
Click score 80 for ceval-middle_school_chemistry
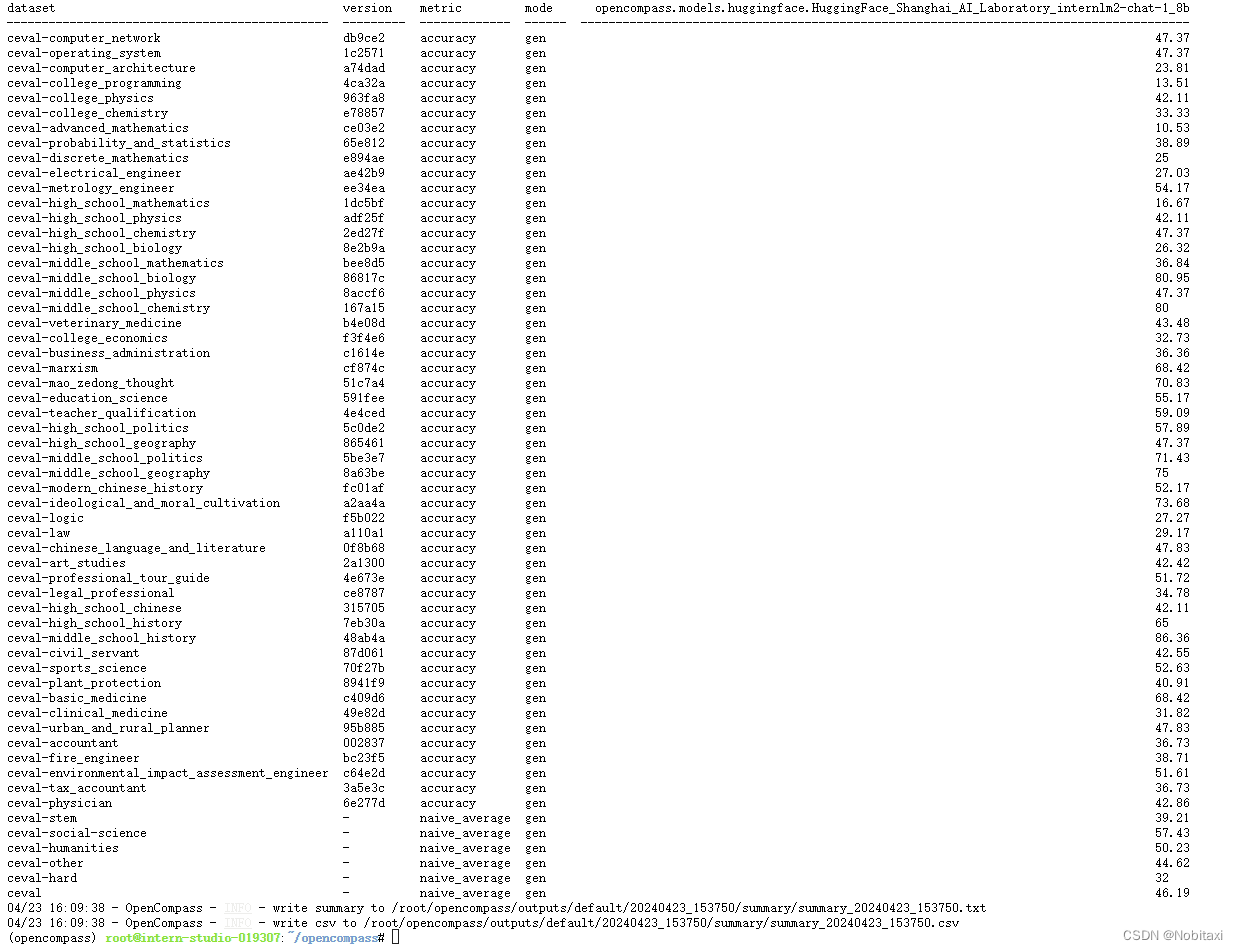tap(1161, 308)
